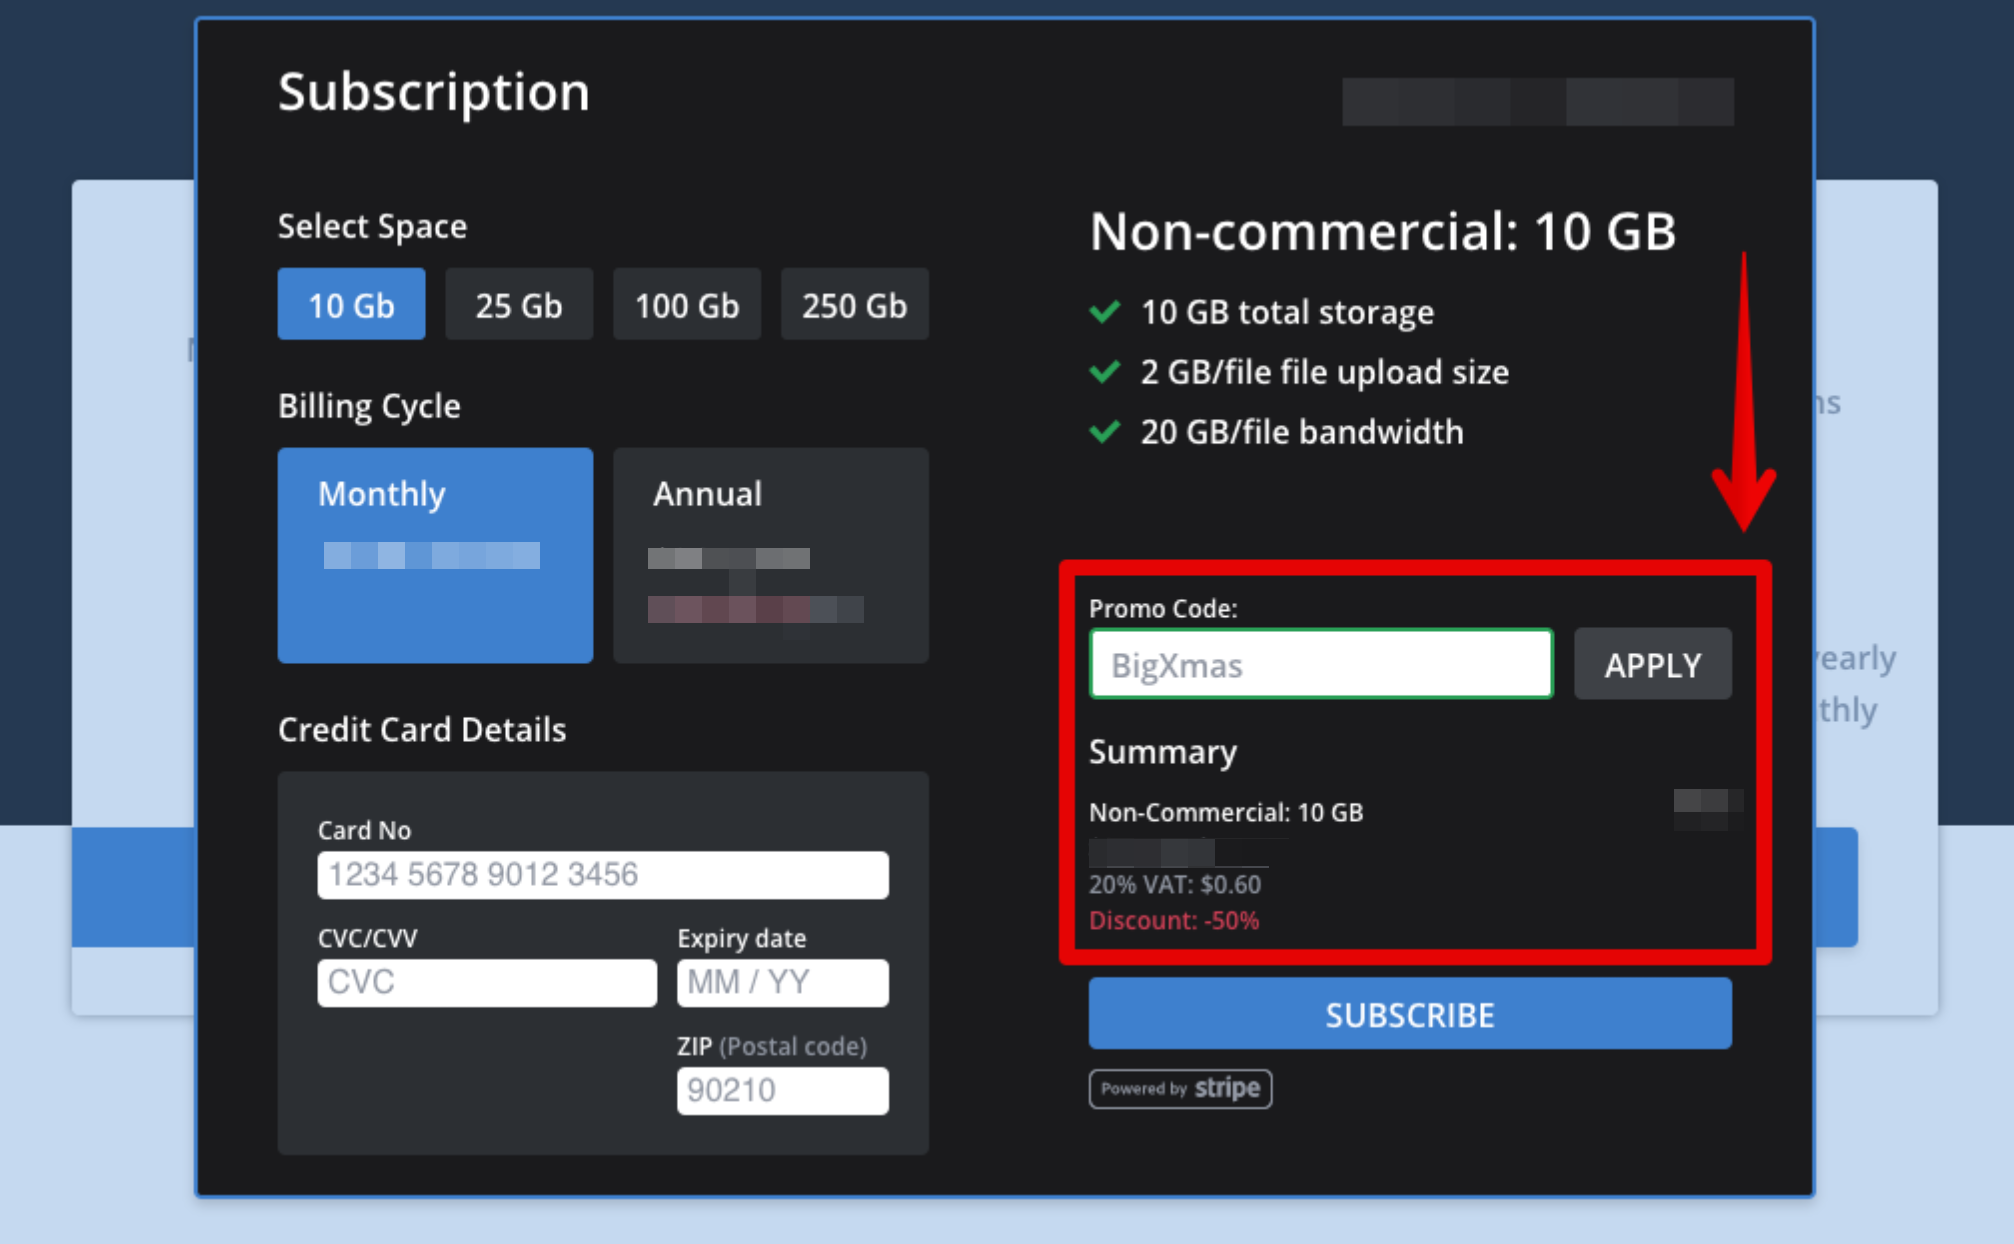This screenshot has width=2014, height=1244.
Task: Click the CVC/CVV input box
Action: click(x=486, y=982)
